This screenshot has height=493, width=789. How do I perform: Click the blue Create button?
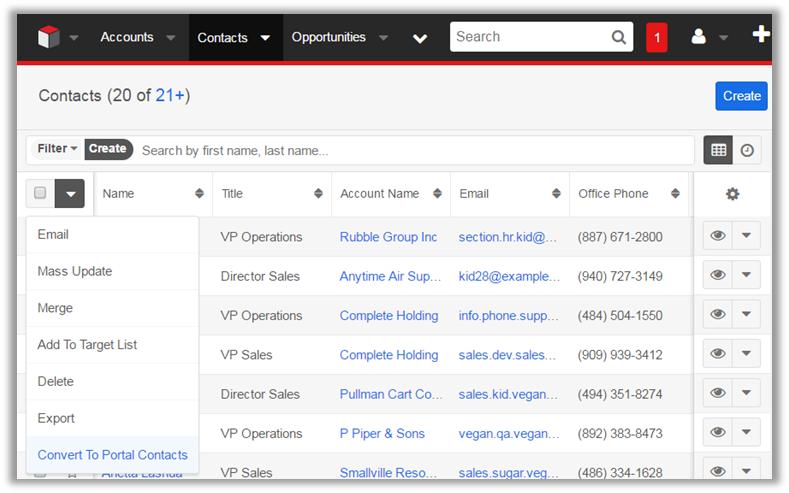pos(741,96)
